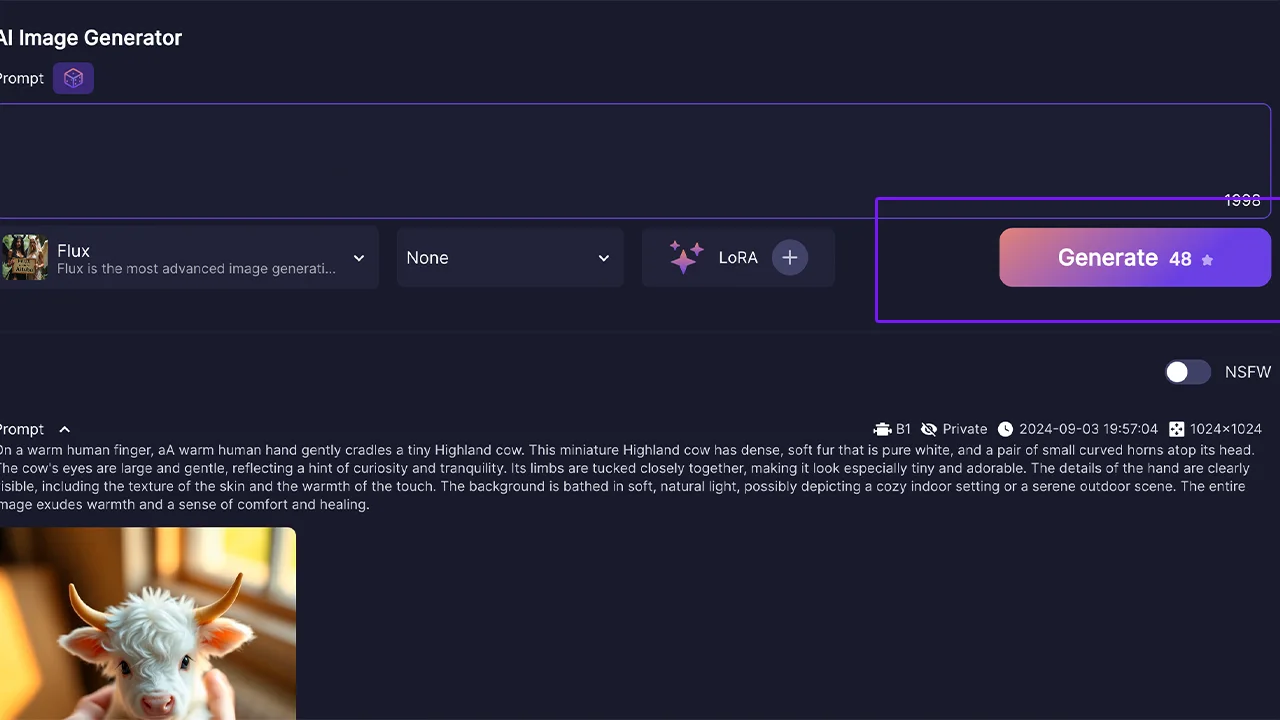Enable the NSFW toggle switch
Screen dimensions: 1280x720
(1187, 372)
